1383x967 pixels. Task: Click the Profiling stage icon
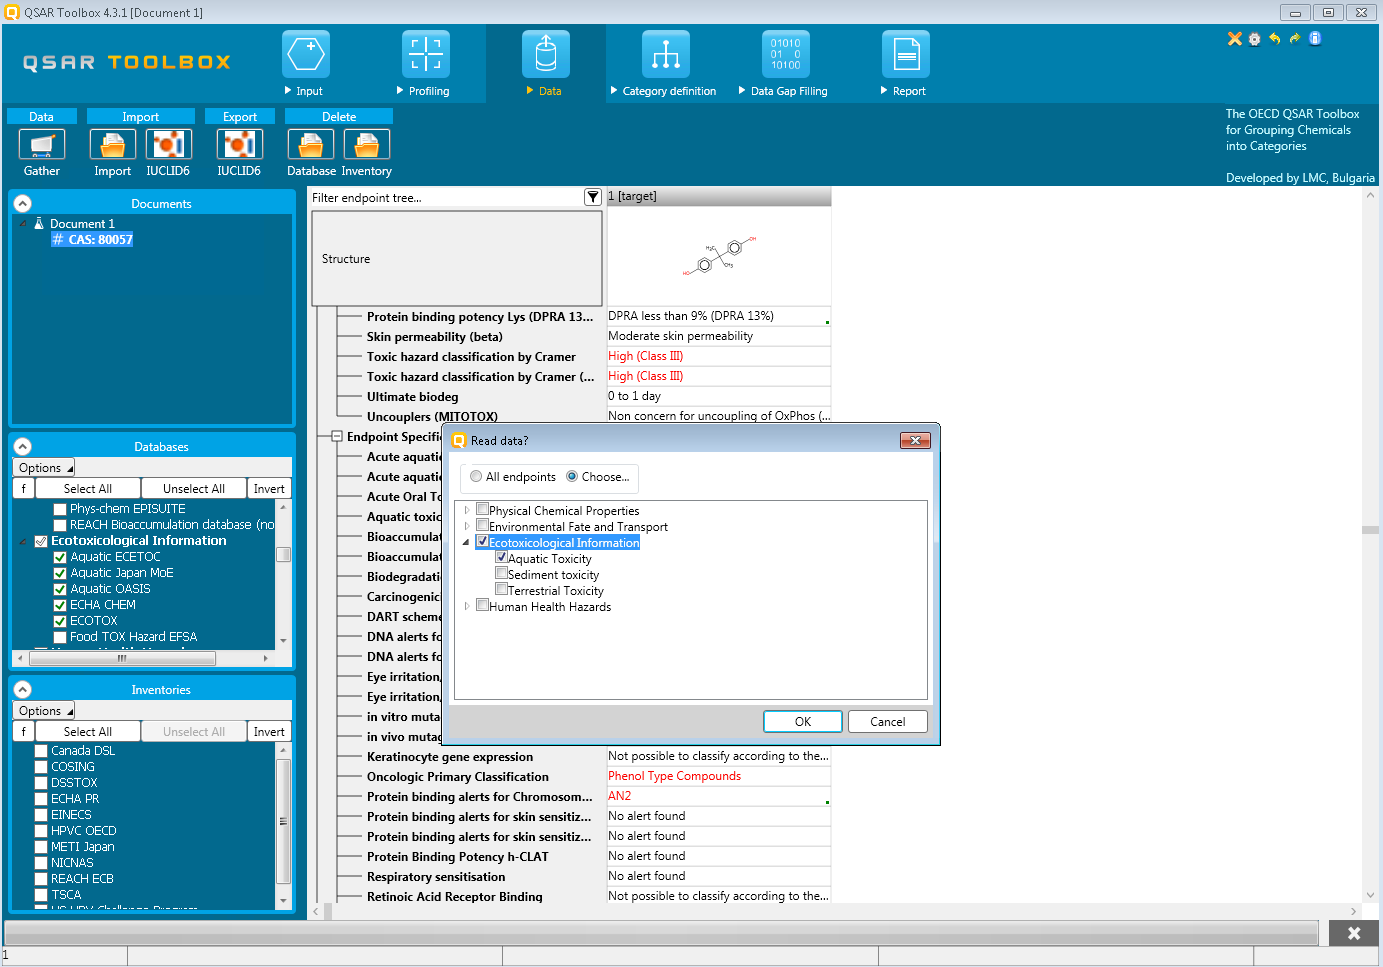pos(425,54)
